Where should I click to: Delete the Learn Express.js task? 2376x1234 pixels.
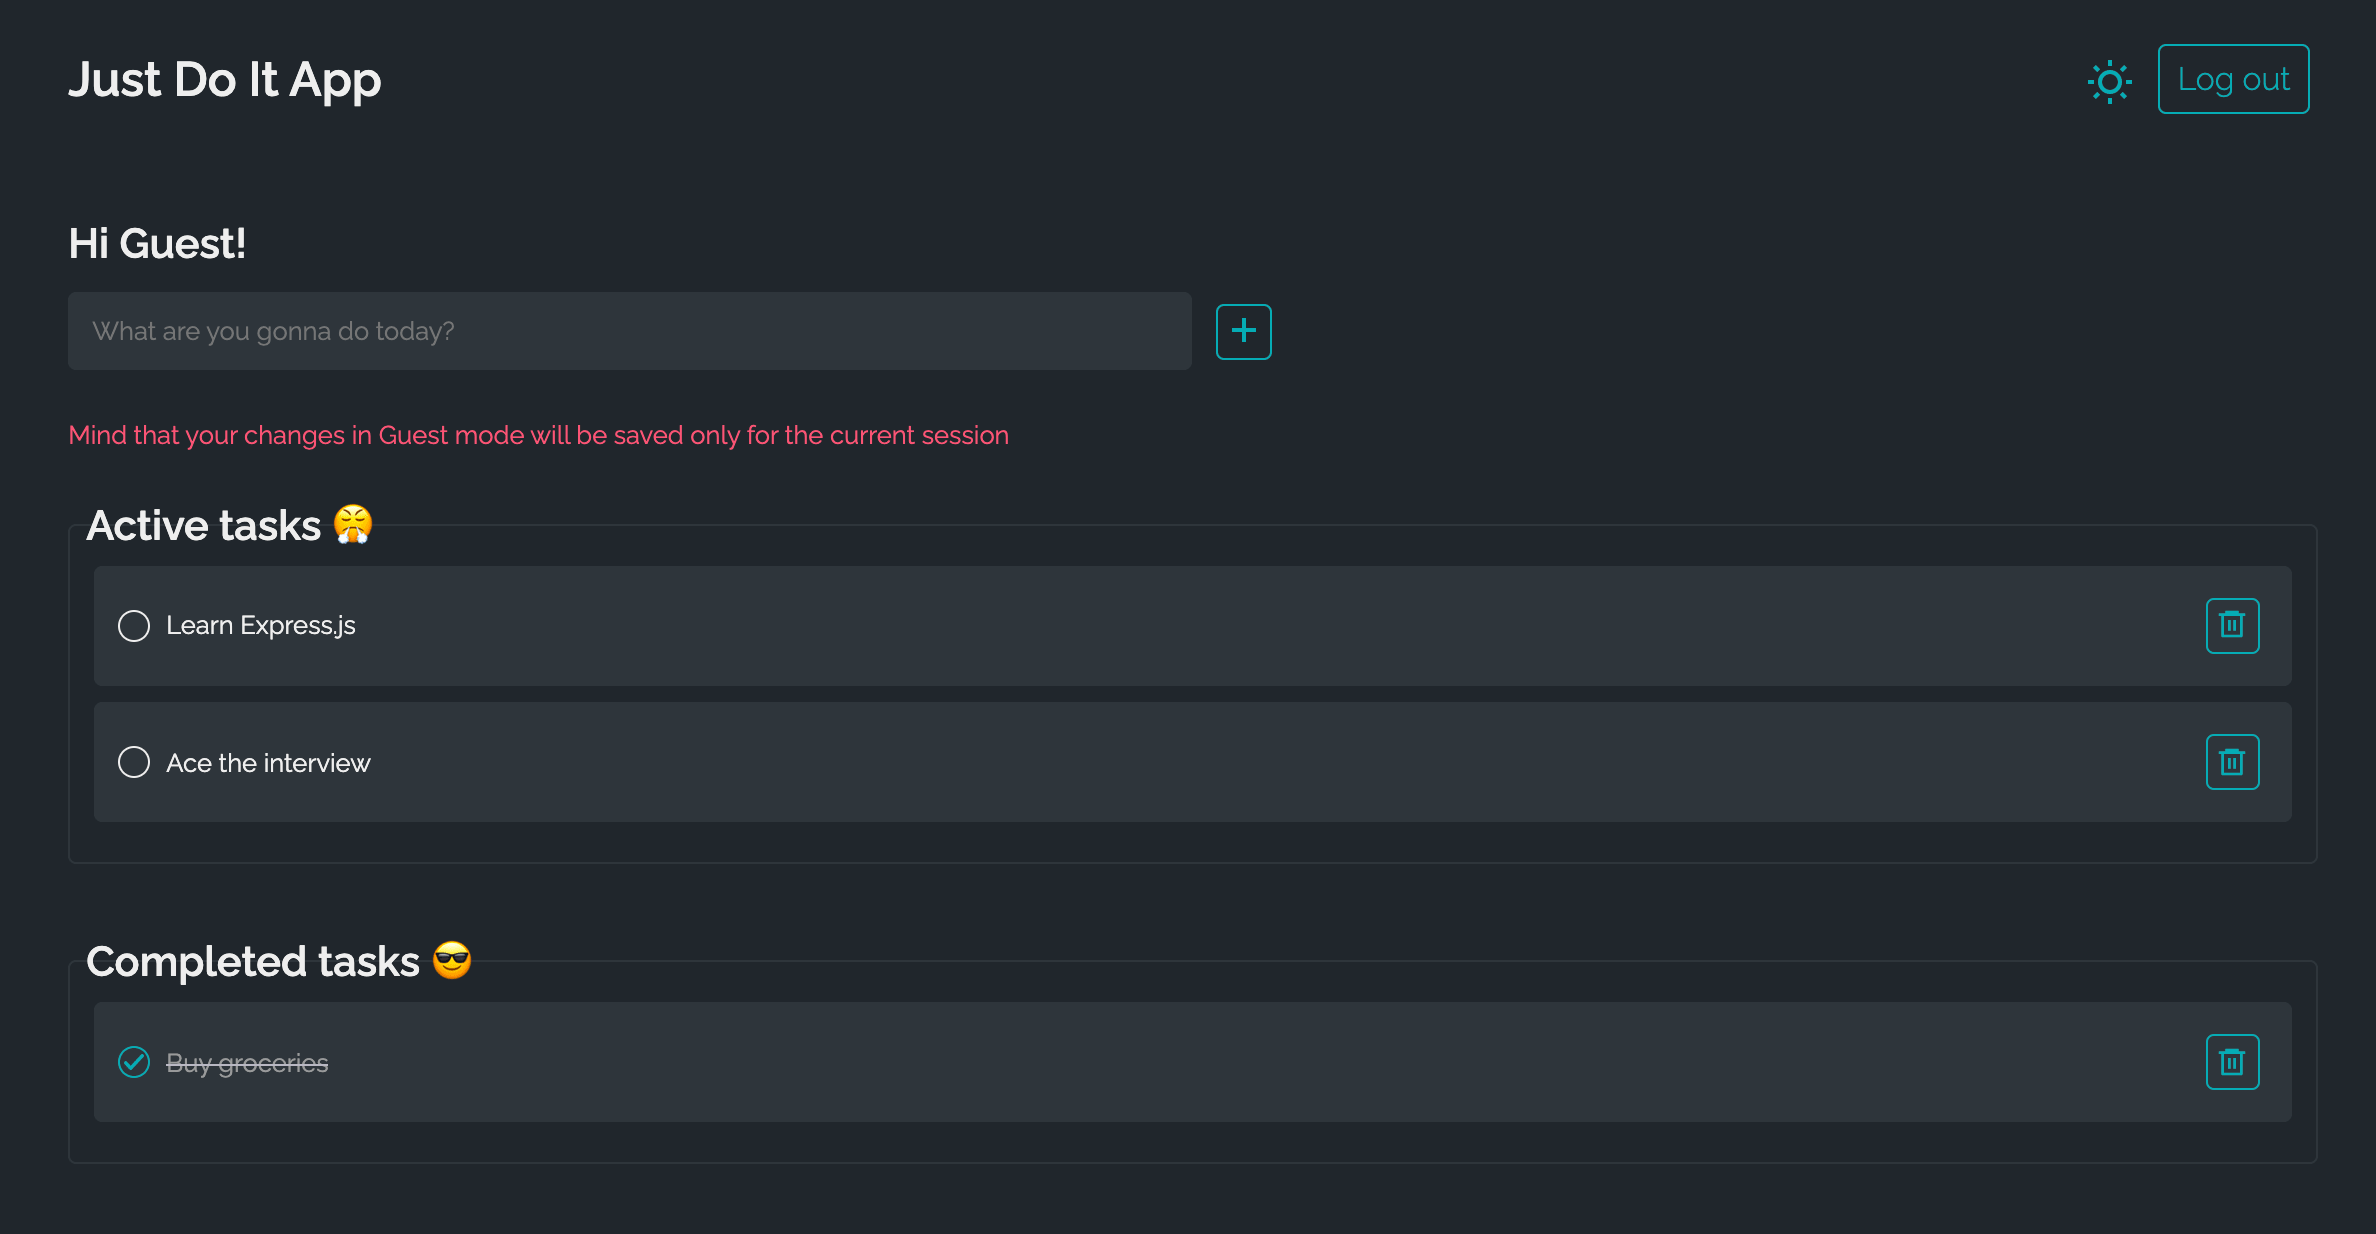point(2232,625)
